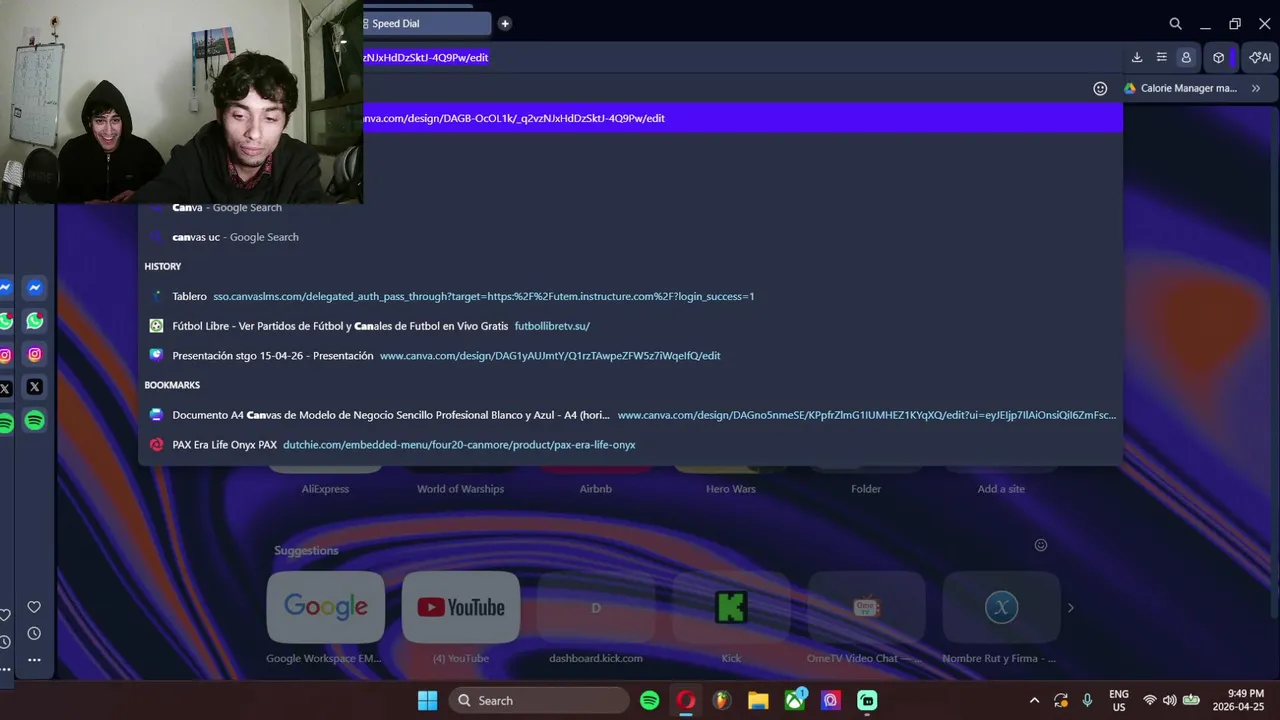This screenshot has height=720, width=1280.
Task: Click Opera GX taskbar icon
Action: click(686, 701)
